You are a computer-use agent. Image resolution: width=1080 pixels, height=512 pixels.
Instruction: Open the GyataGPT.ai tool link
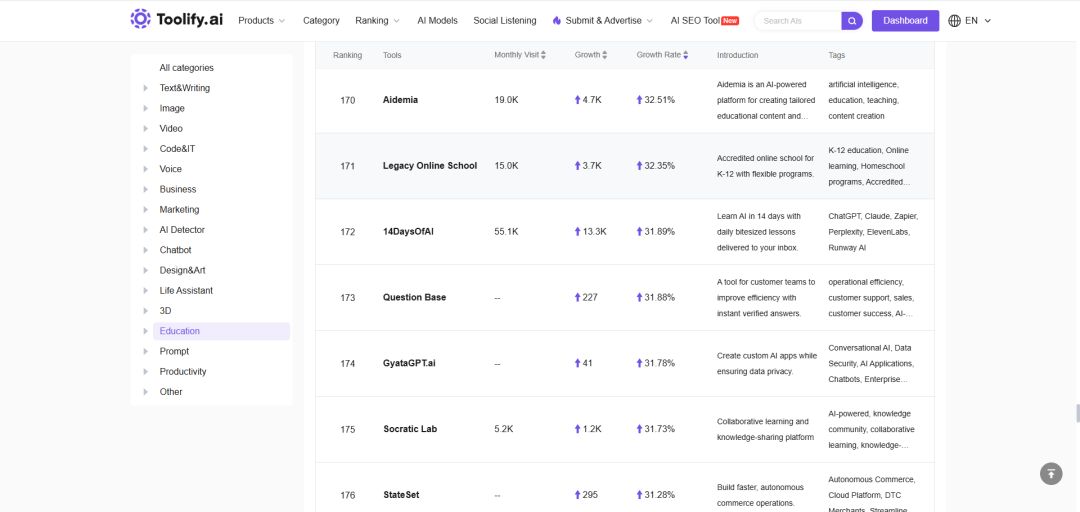[x=409, y=363]
